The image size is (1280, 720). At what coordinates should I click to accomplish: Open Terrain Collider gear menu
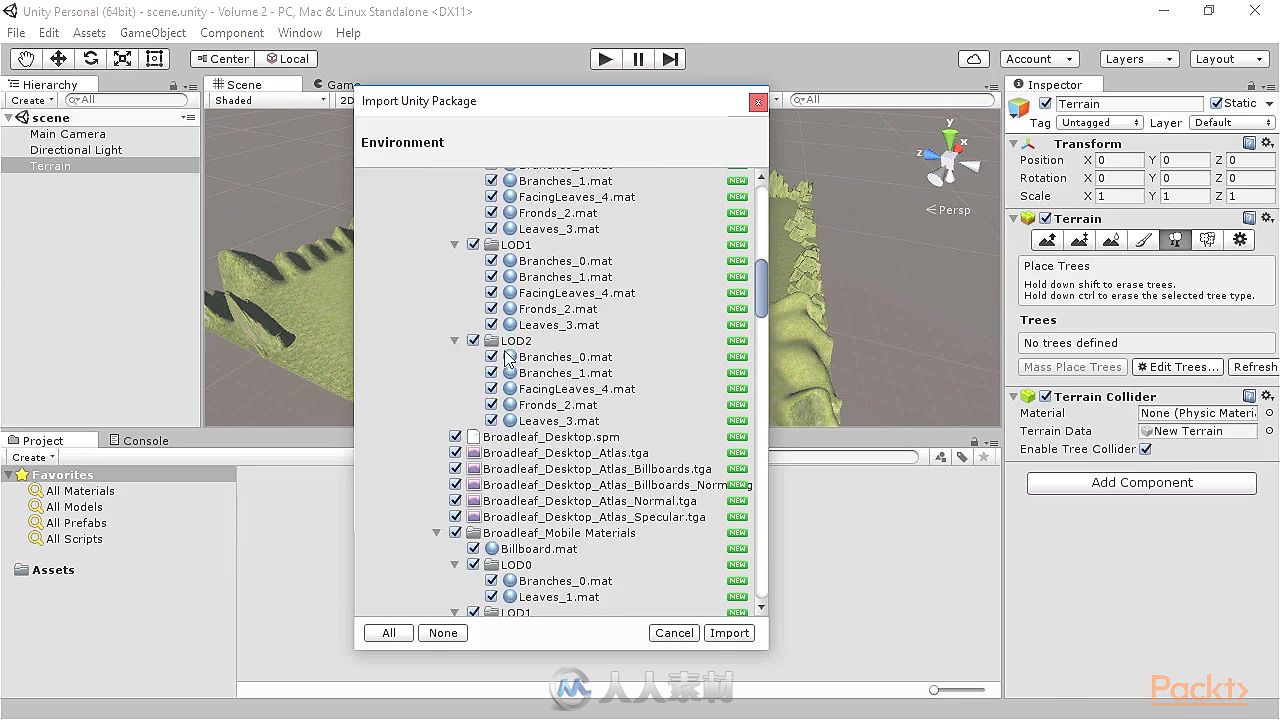click(x=1267, y=397)
